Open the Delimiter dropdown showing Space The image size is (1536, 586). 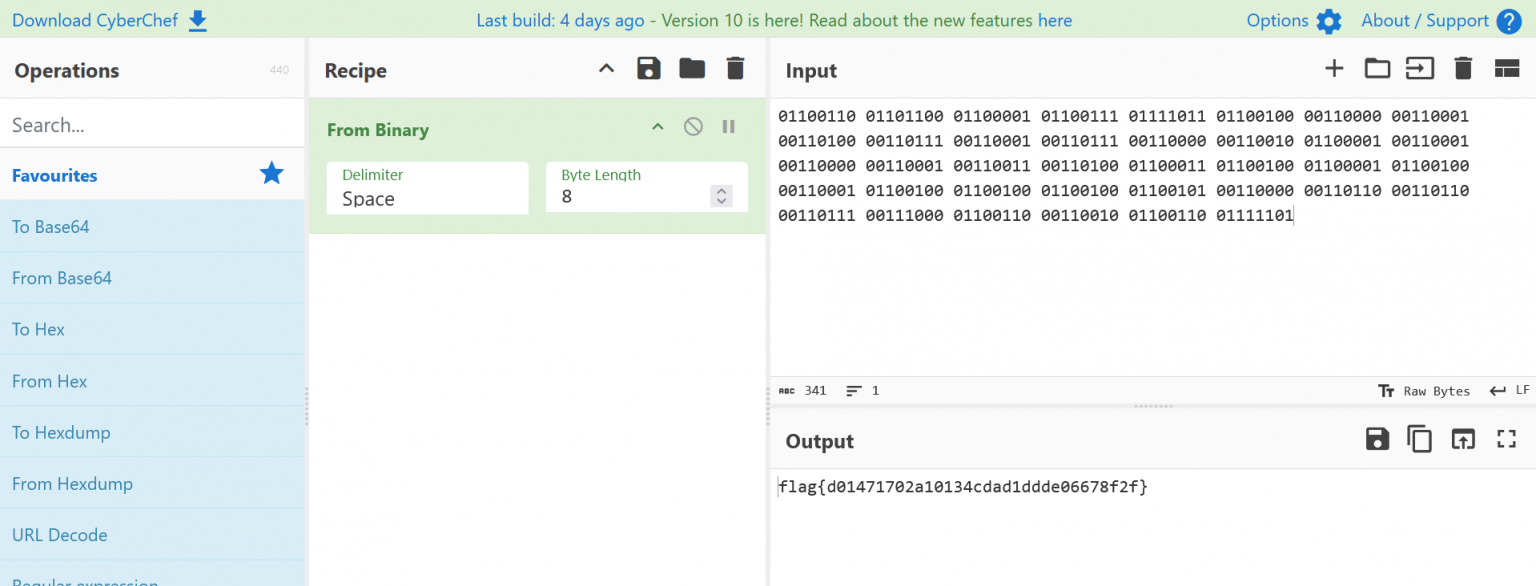coord(427,199)
